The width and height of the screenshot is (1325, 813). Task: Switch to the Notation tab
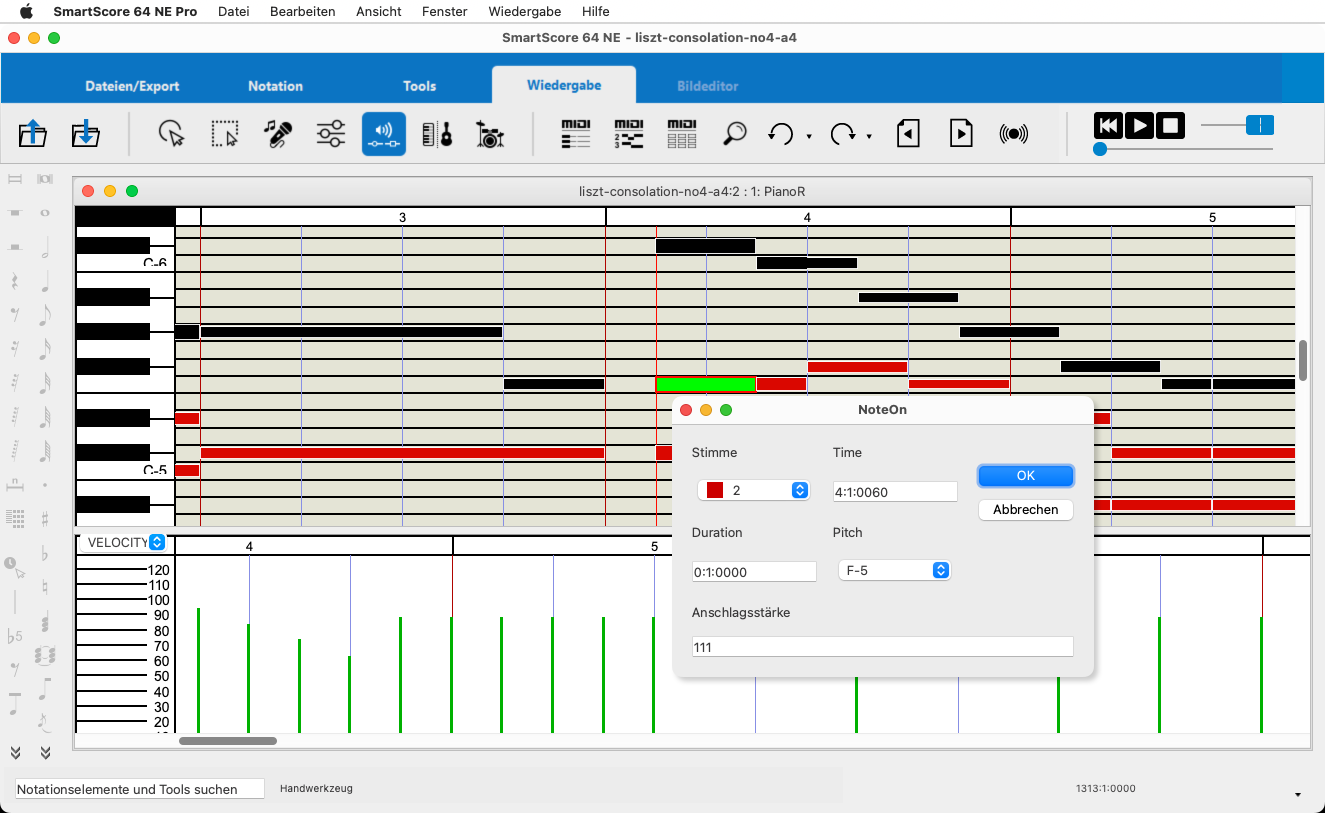[x=275, y=86]
